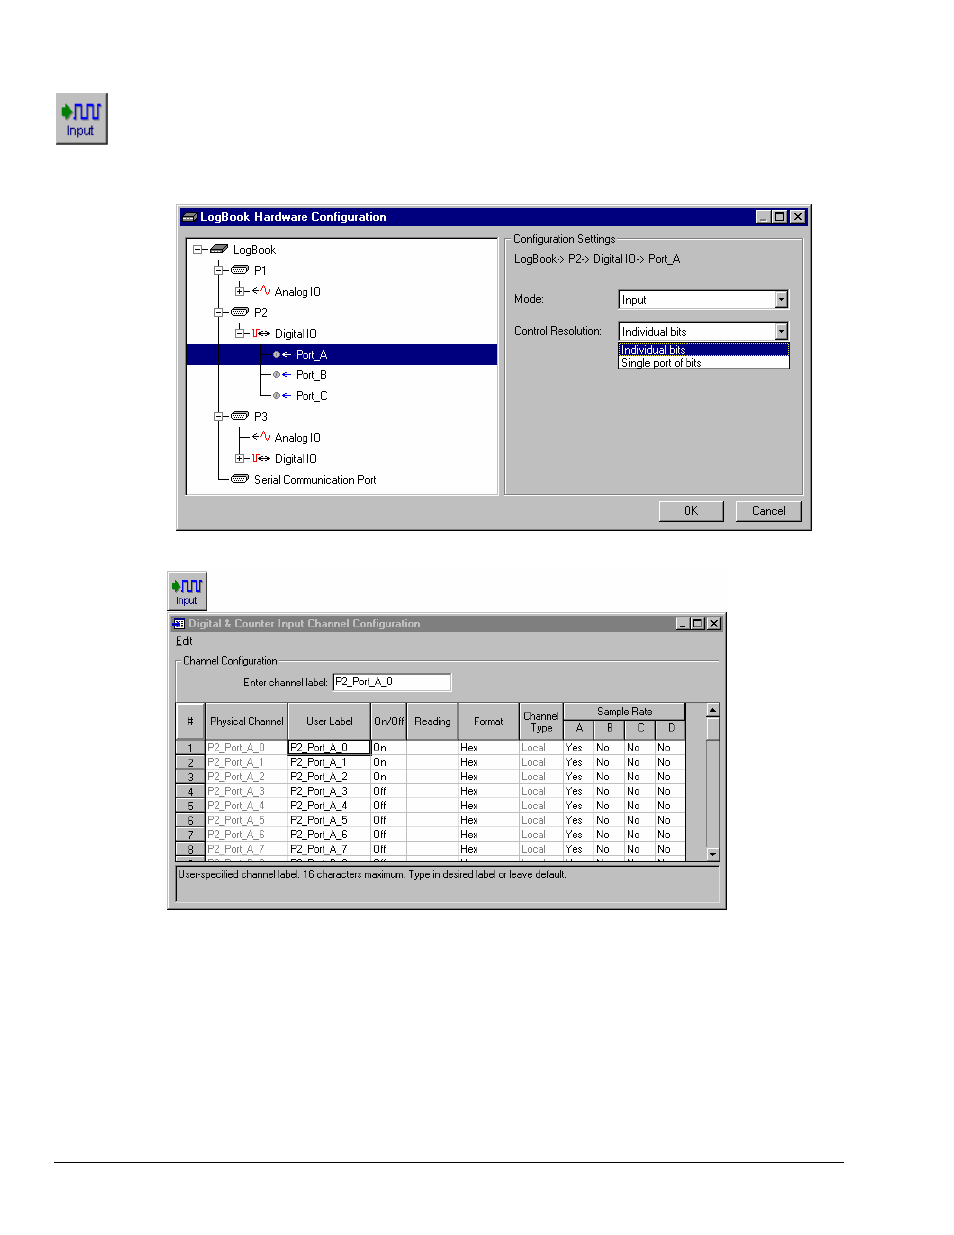Toggle Sample Rate A Yes in row 2
This screenshot has width=954, height=1235.
pos(579,762)
